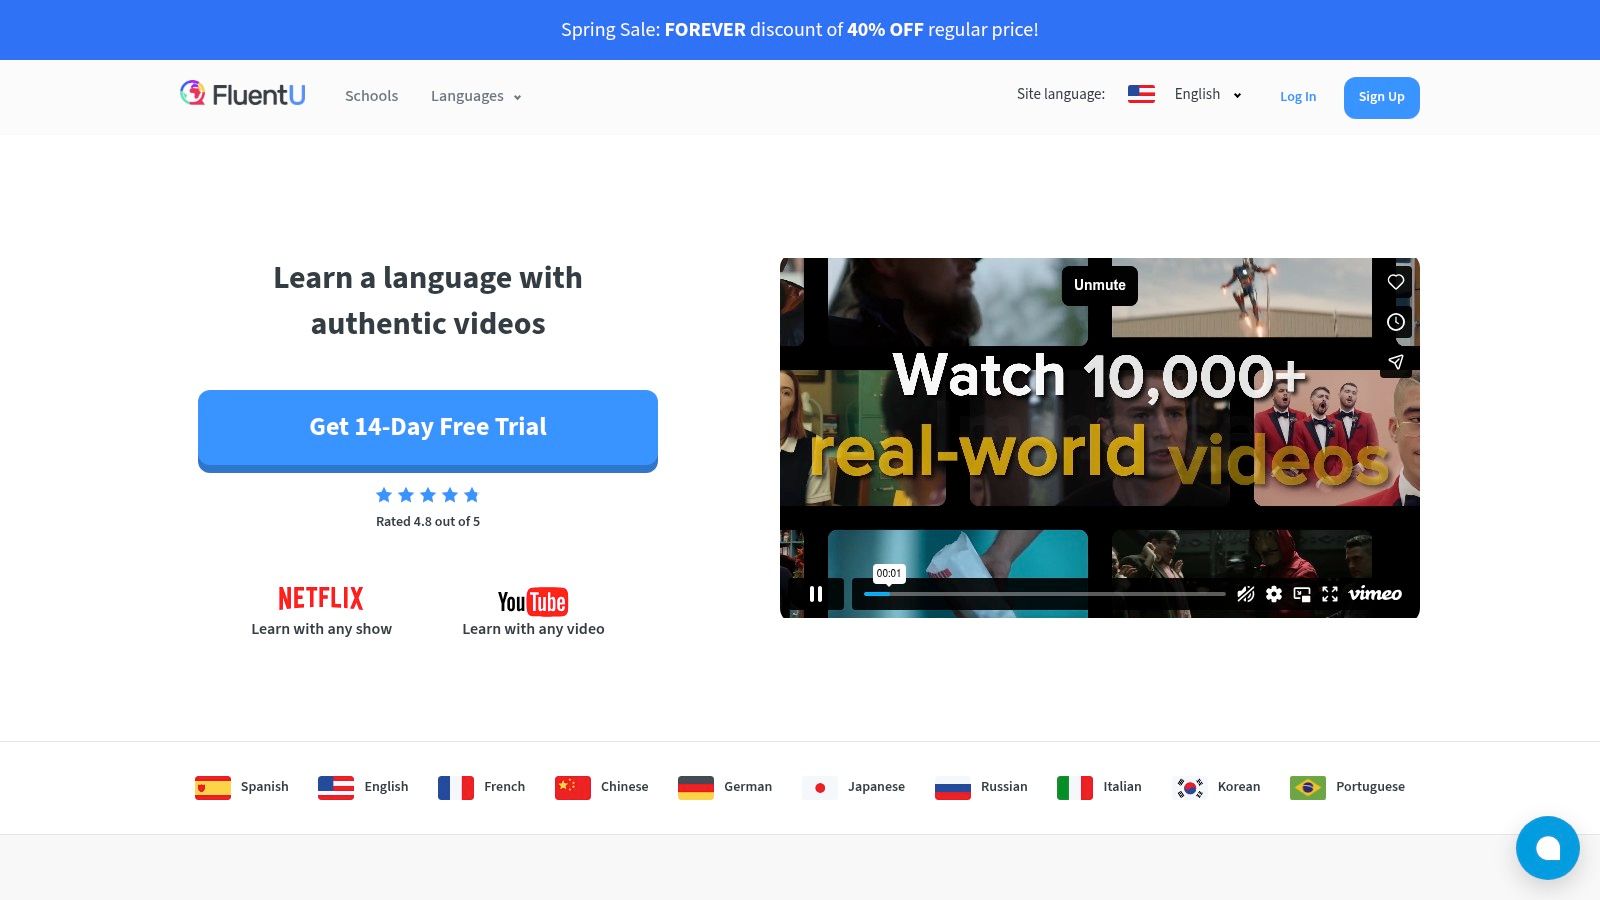
Task: Click the US flag beside Site language
Action: point(1141,94)
